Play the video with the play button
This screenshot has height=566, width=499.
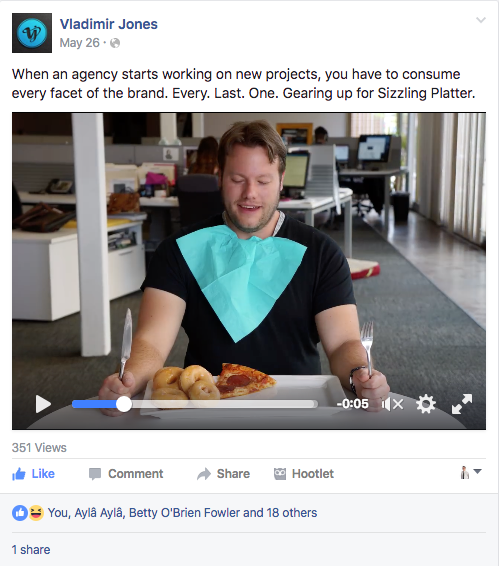[43, 404]
